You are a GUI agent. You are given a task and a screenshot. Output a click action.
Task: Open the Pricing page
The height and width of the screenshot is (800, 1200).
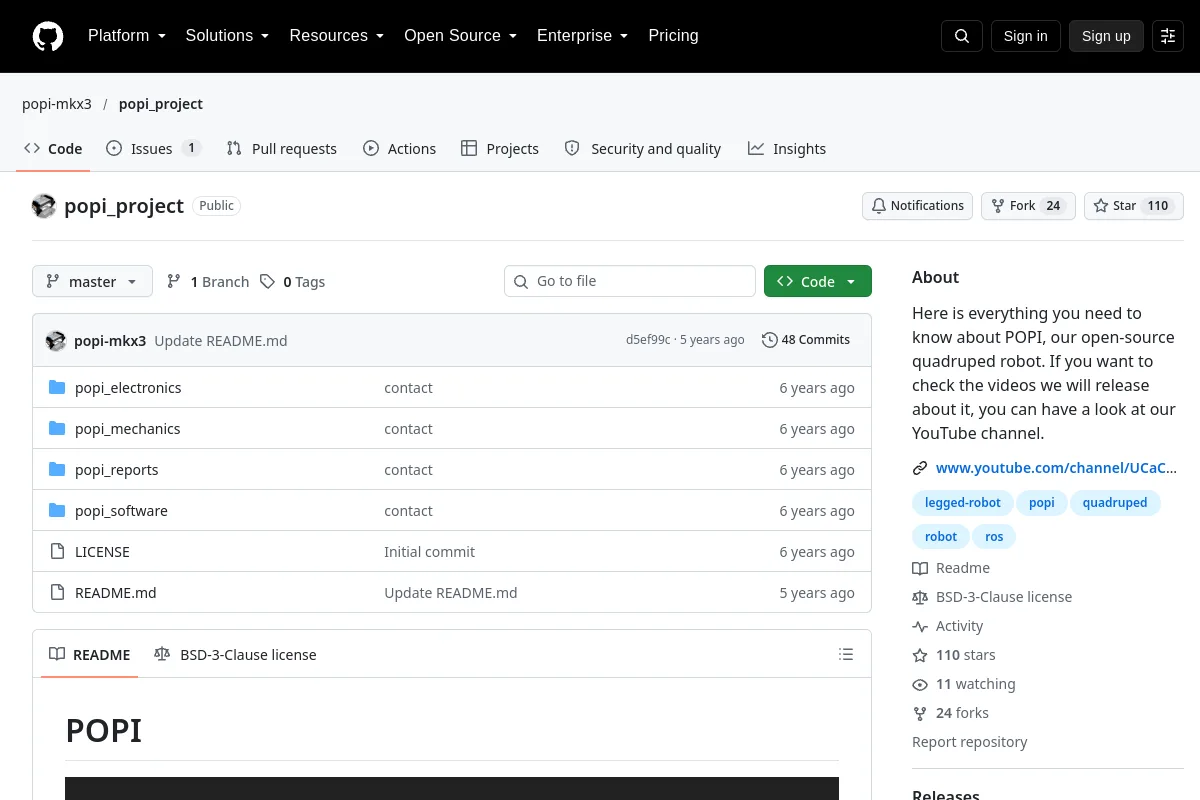[x=673, y=36]
